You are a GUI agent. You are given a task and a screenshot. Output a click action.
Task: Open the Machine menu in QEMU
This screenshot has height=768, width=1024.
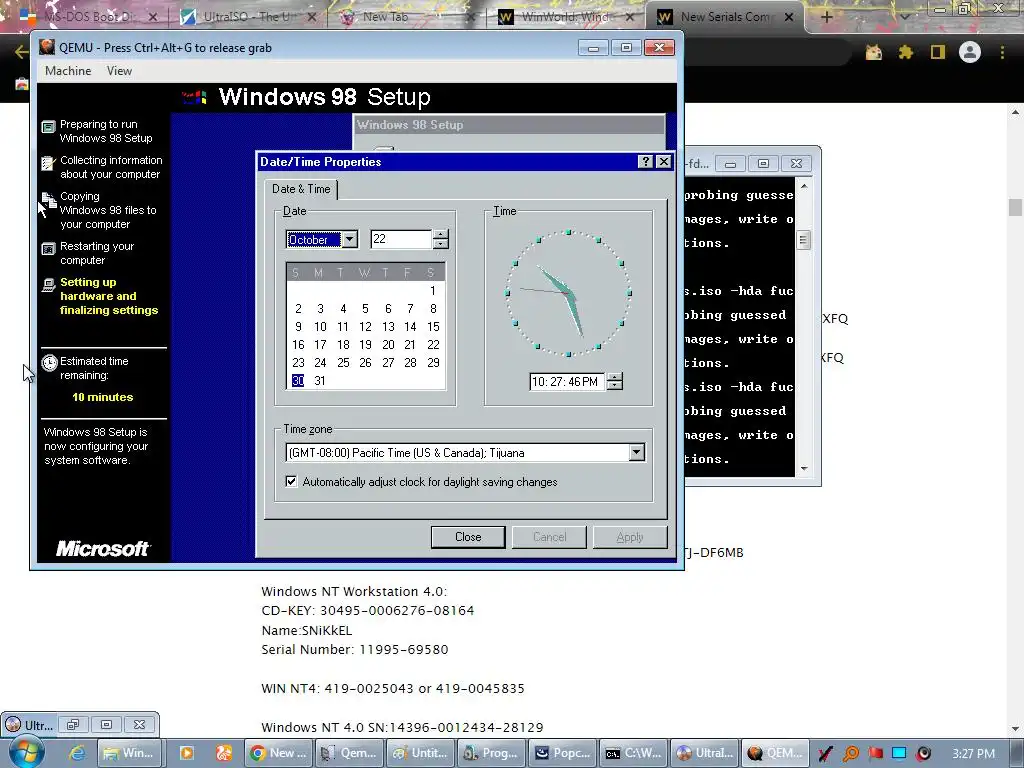[68, 71]
